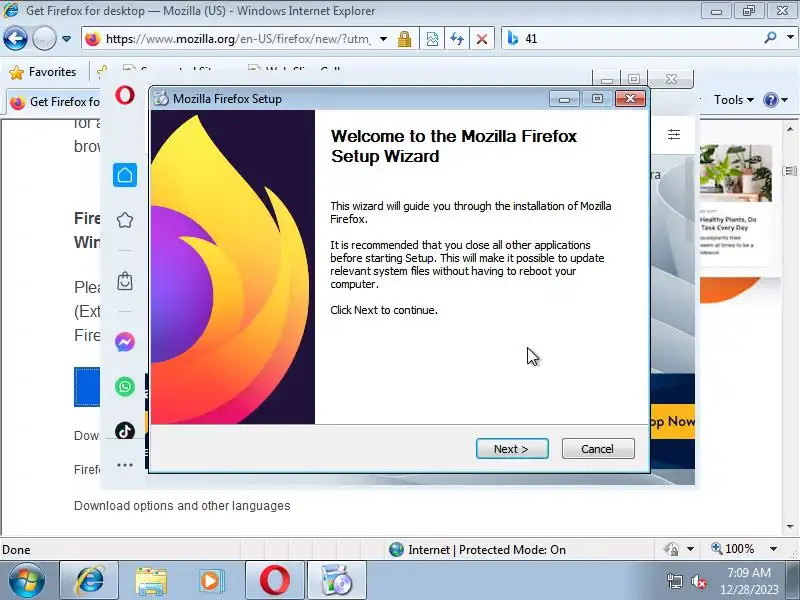Open Opera sidebar home icon

125,175
